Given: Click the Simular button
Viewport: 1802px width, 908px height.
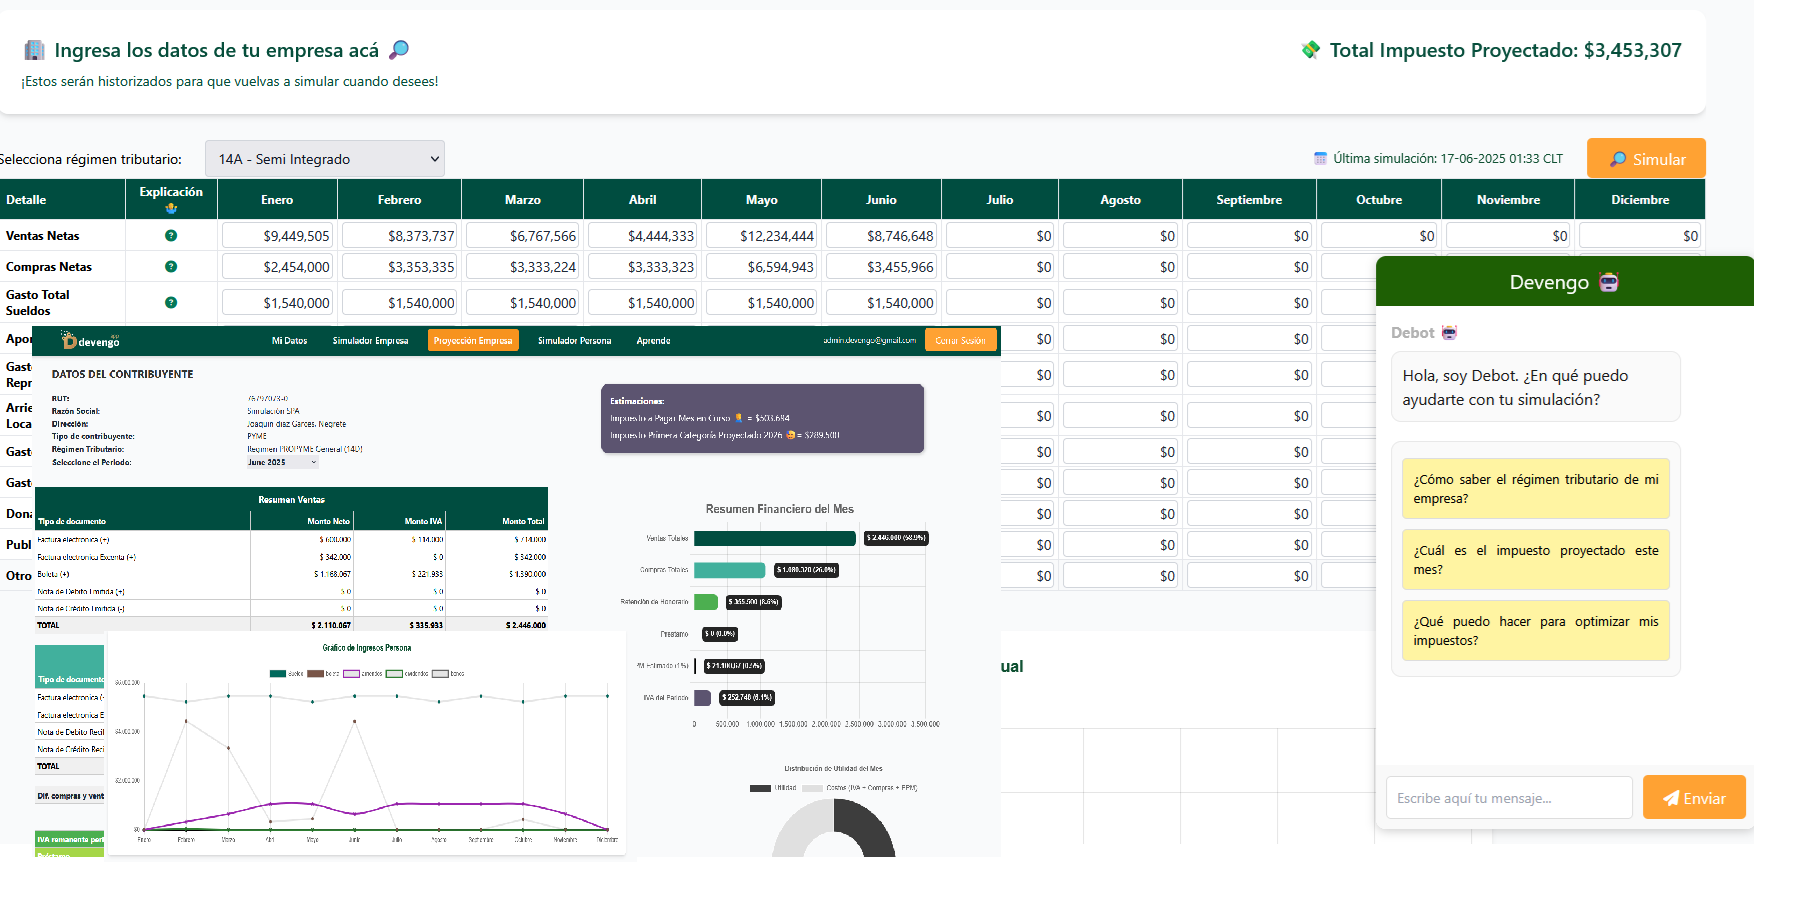Looking at the screenshot, I should tap(1646, 159).
